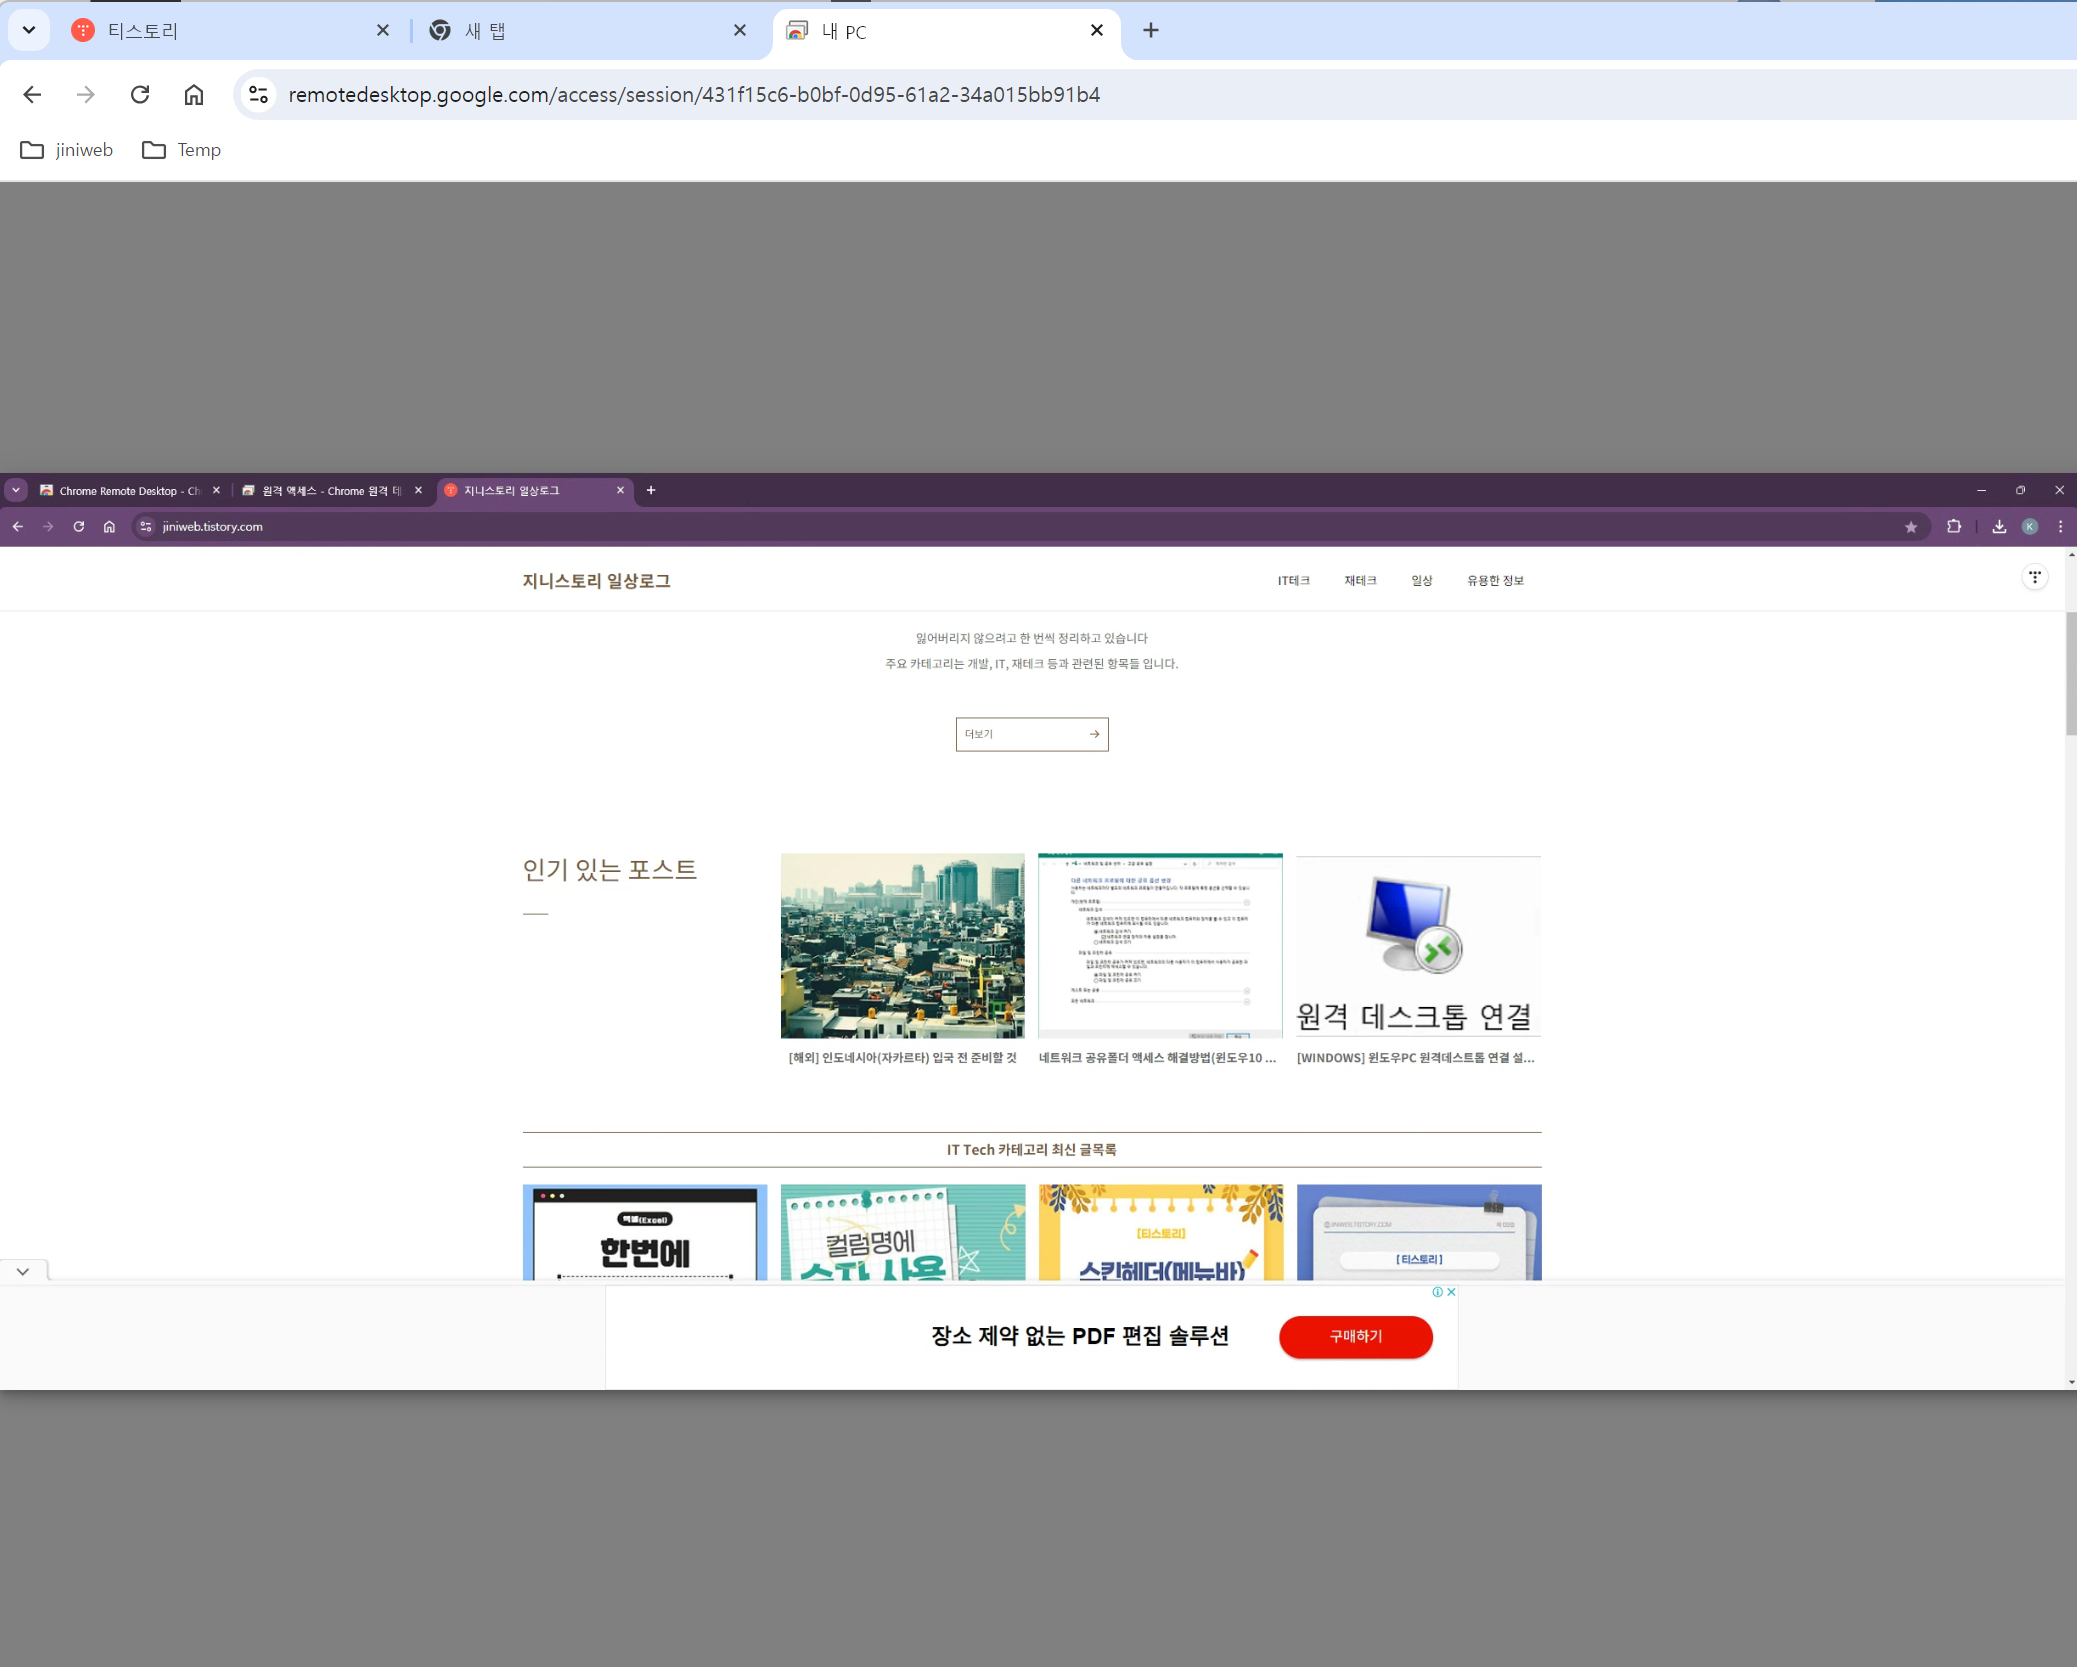This screenshot has height=1667, width=2077.
Task: Open the Downloads icon in the remote browser toolbar
Action: click(1997, 527)
